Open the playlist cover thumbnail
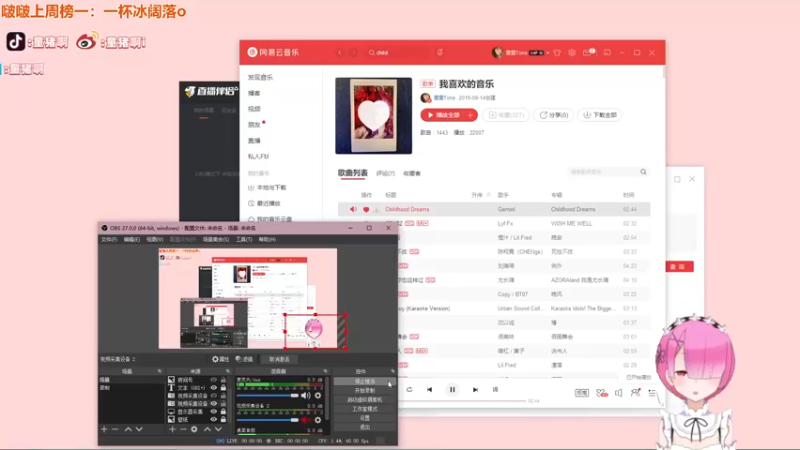 (x=373, y=116)
